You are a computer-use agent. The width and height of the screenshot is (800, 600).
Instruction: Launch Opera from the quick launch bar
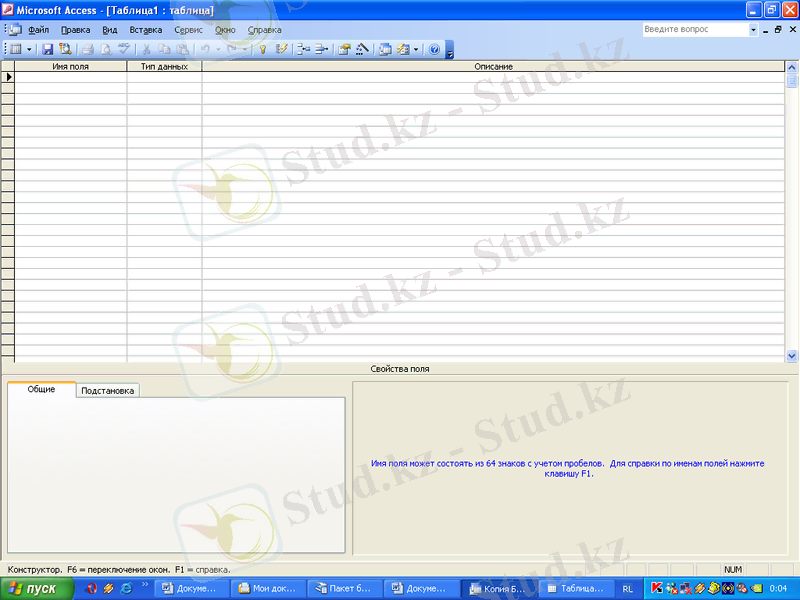[91, 588]
